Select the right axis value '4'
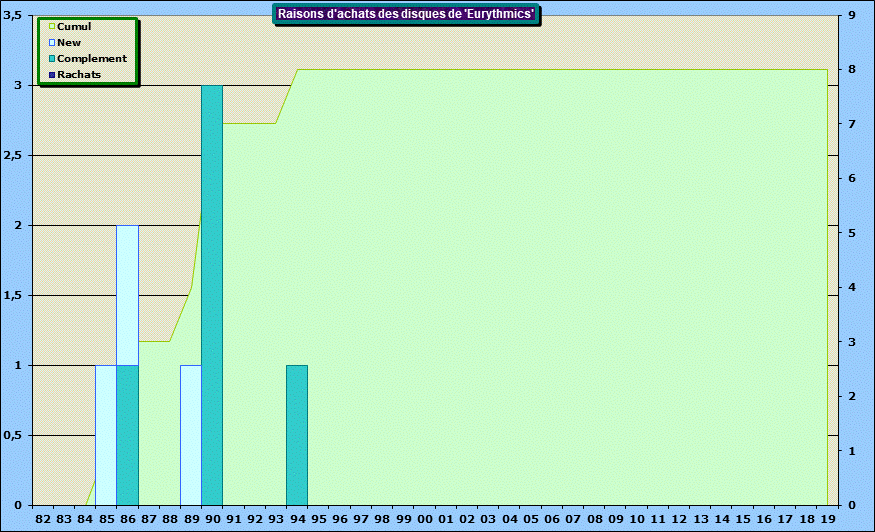The height and width of the screenshot is (532, 875). (x=850, y=288)
